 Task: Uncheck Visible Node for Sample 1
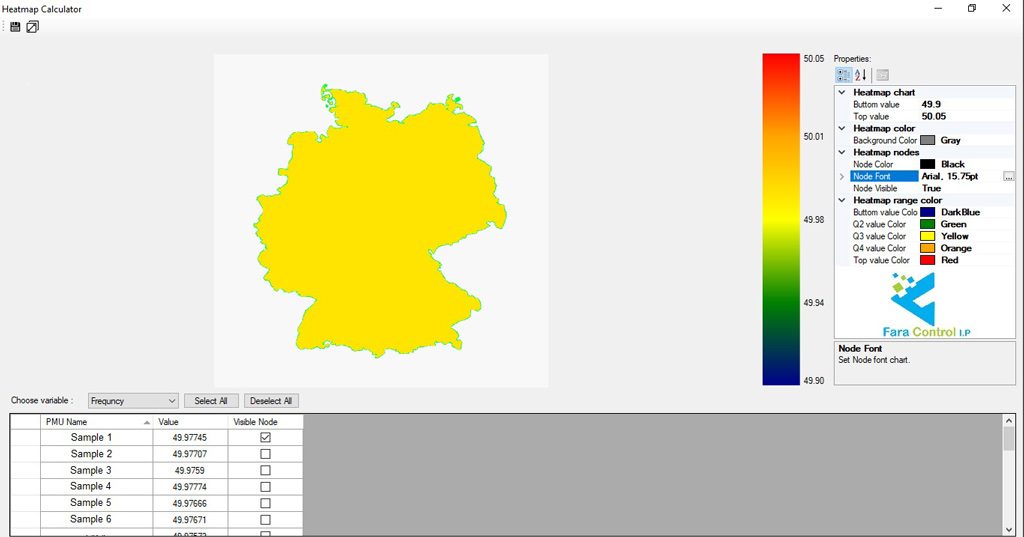265,438
